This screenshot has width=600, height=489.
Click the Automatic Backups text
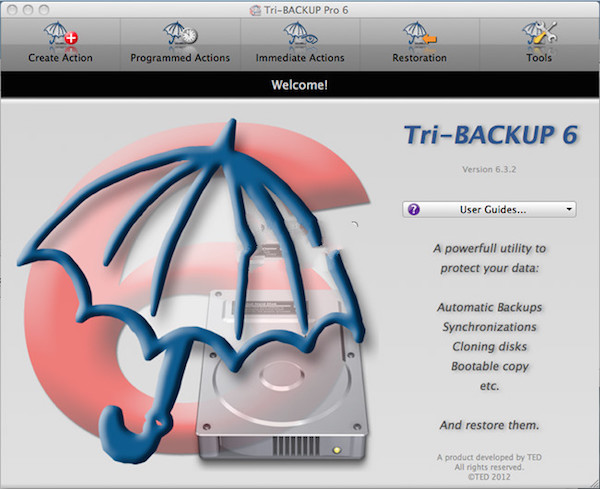tap(489, 307)
